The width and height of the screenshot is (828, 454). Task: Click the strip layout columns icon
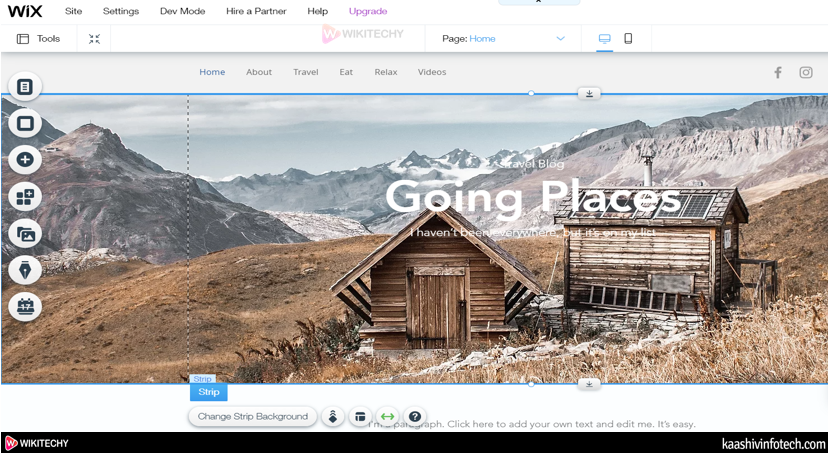(x=360, y=417)
